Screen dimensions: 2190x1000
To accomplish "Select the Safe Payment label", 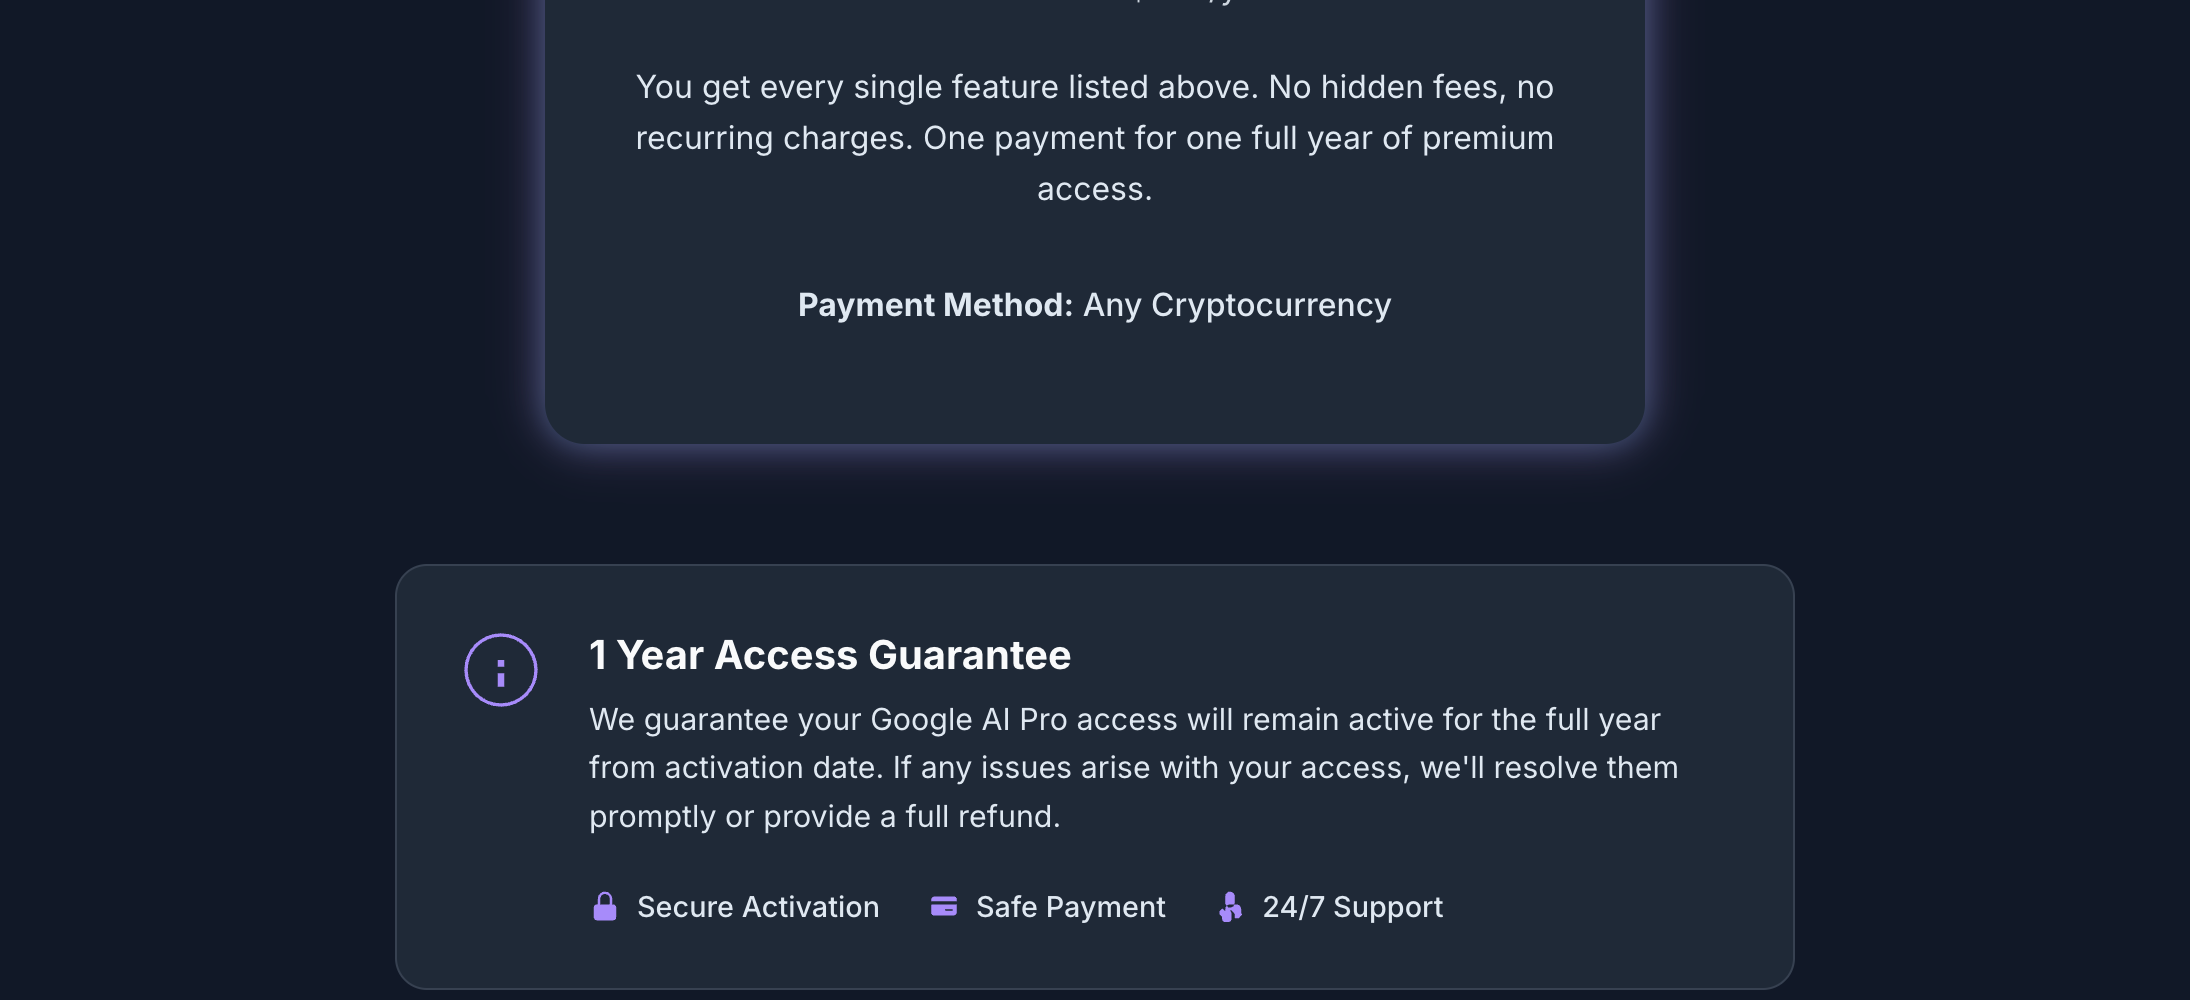I will point(1071,907).
